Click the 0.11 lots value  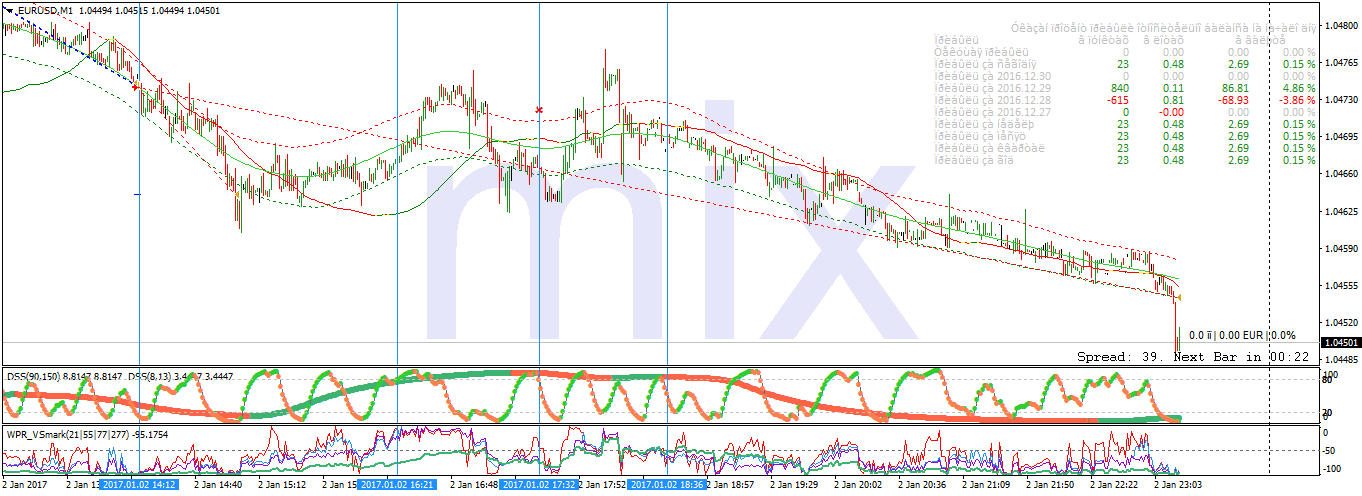tap(1173, 88)
